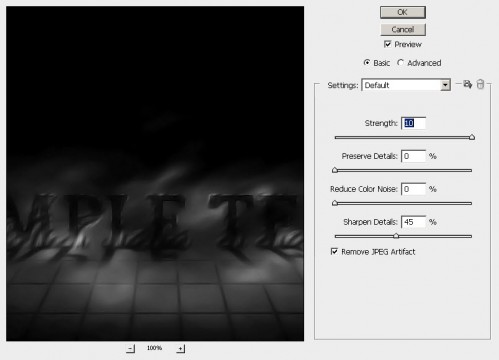This screenshot has width=499, height=360.
Task: Click the Sharpen Details slider handle
Action: pyautogui.click(x=396, y=236)
